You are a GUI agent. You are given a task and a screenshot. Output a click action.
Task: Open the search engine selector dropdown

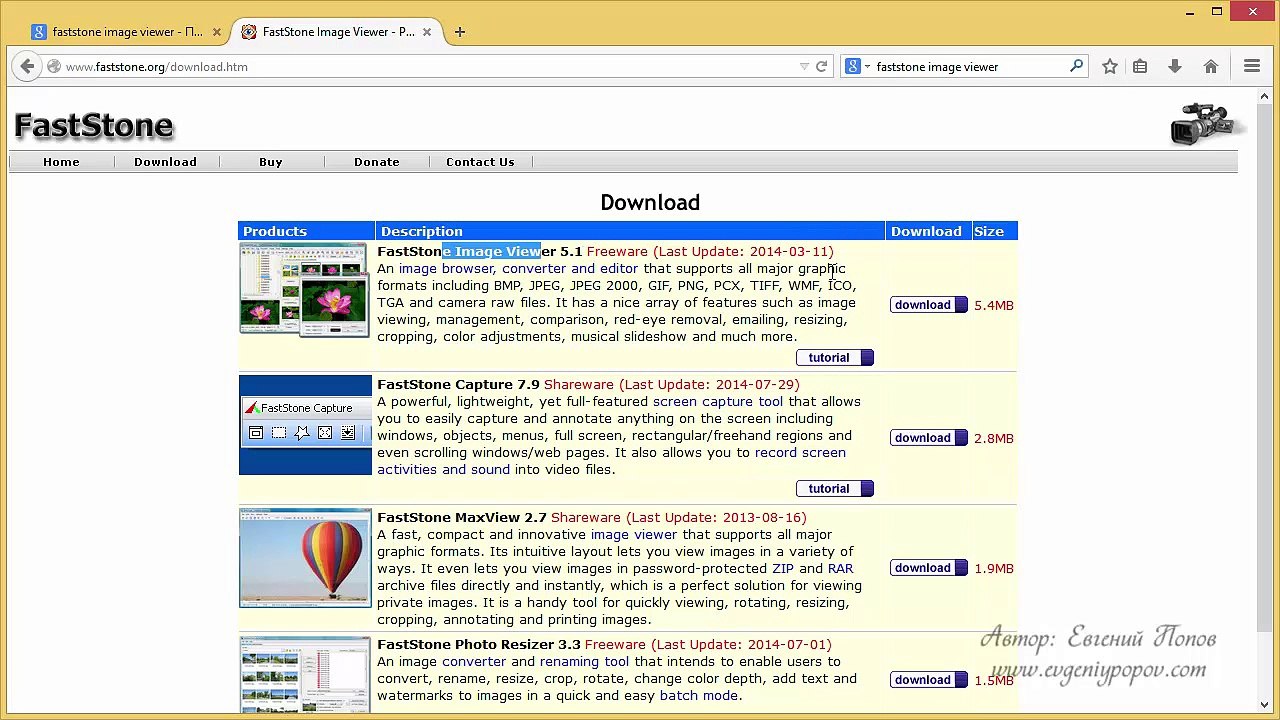pos(857,67)
